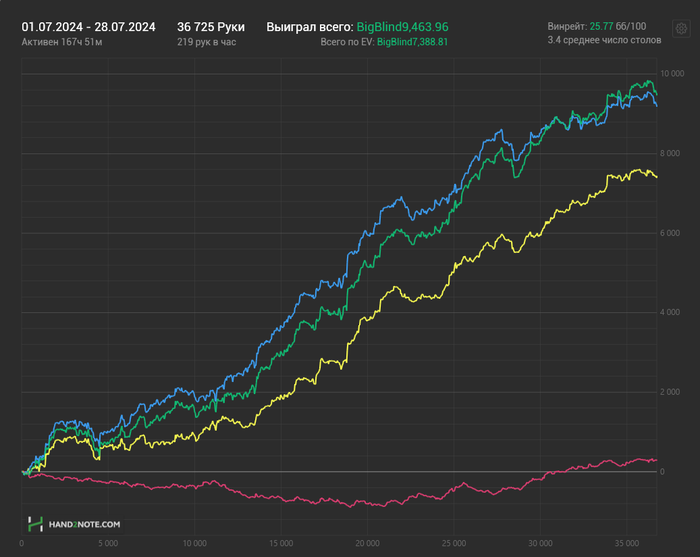Click '219 рук в час' rate text
The height and width of the screenshot is (557, 700).
click(206, 42)
